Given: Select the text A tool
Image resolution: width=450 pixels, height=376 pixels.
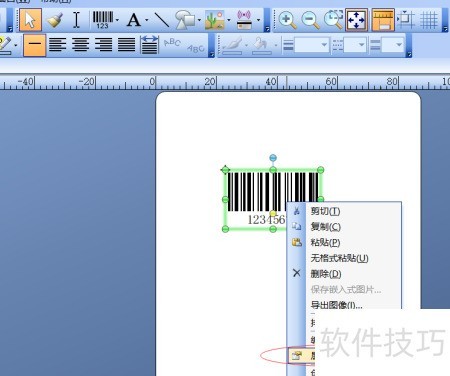Looking at the screenshot, I should pyautogui.click(x=134, y=20).
